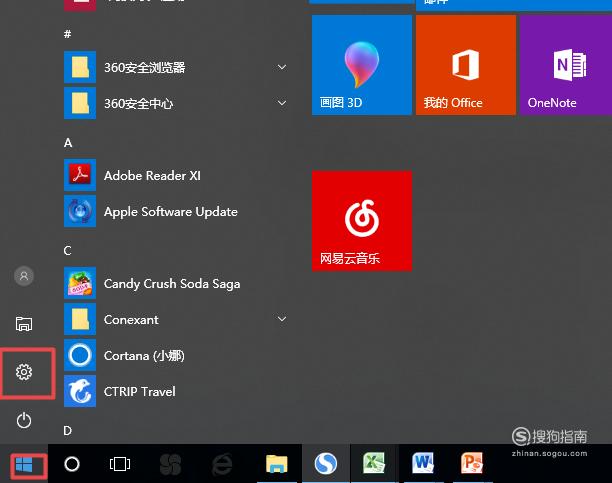Click the letter C section header
612x483 pixels.
pos(68,251)
